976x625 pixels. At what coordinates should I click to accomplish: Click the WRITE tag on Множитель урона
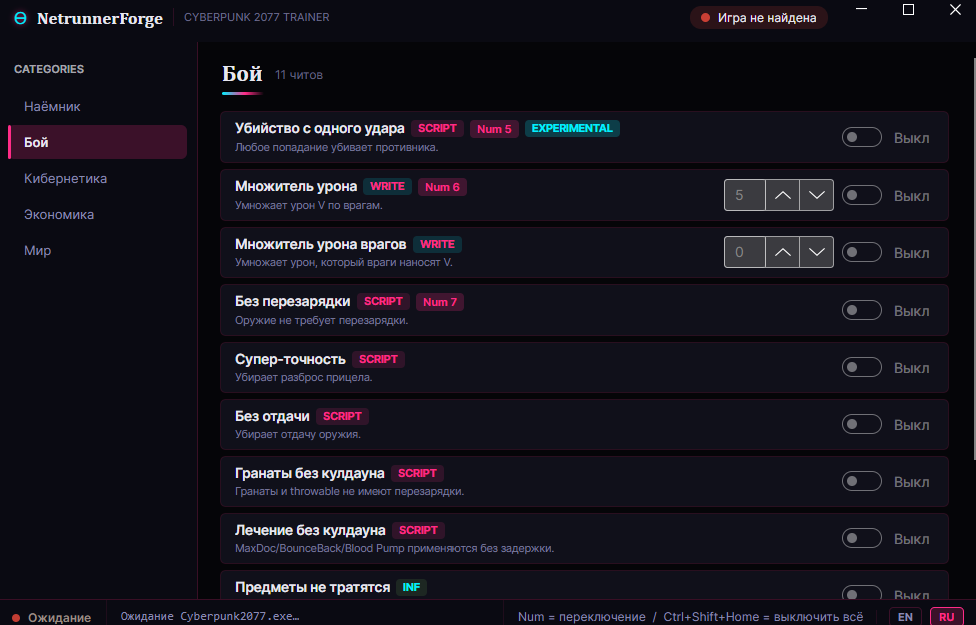(387, 186)
